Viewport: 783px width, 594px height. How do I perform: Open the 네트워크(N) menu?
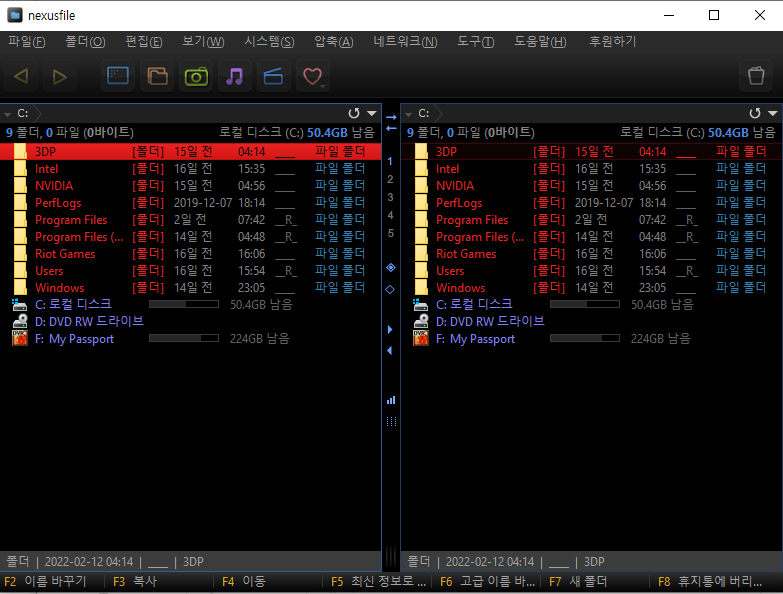(x=405, y=41)
